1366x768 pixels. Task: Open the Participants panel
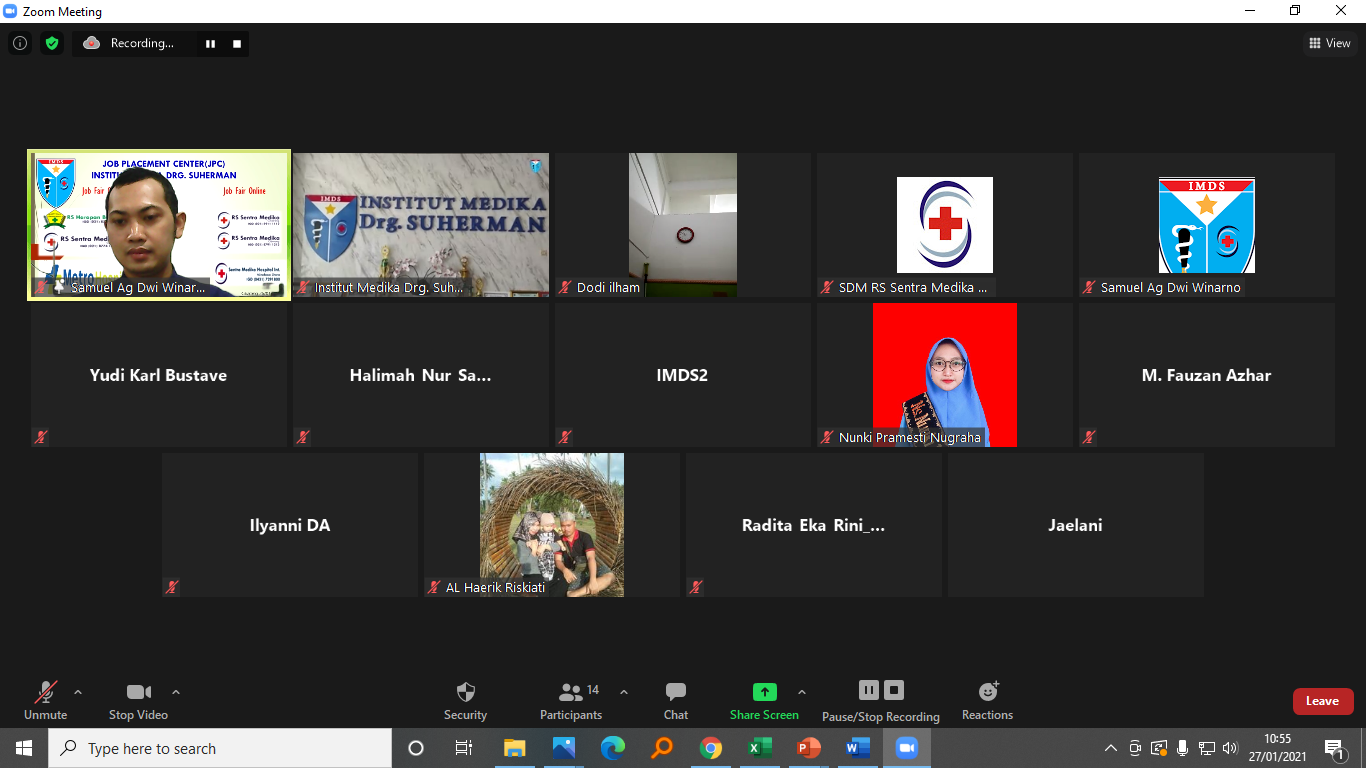tap(571, 700)
